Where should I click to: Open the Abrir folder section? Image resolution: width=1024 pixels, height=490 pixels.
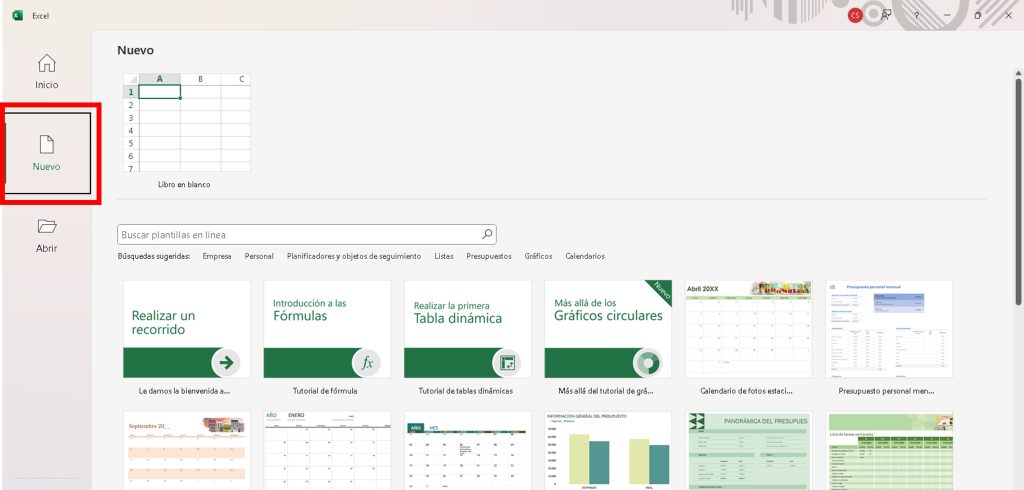[x=46, y=235]
